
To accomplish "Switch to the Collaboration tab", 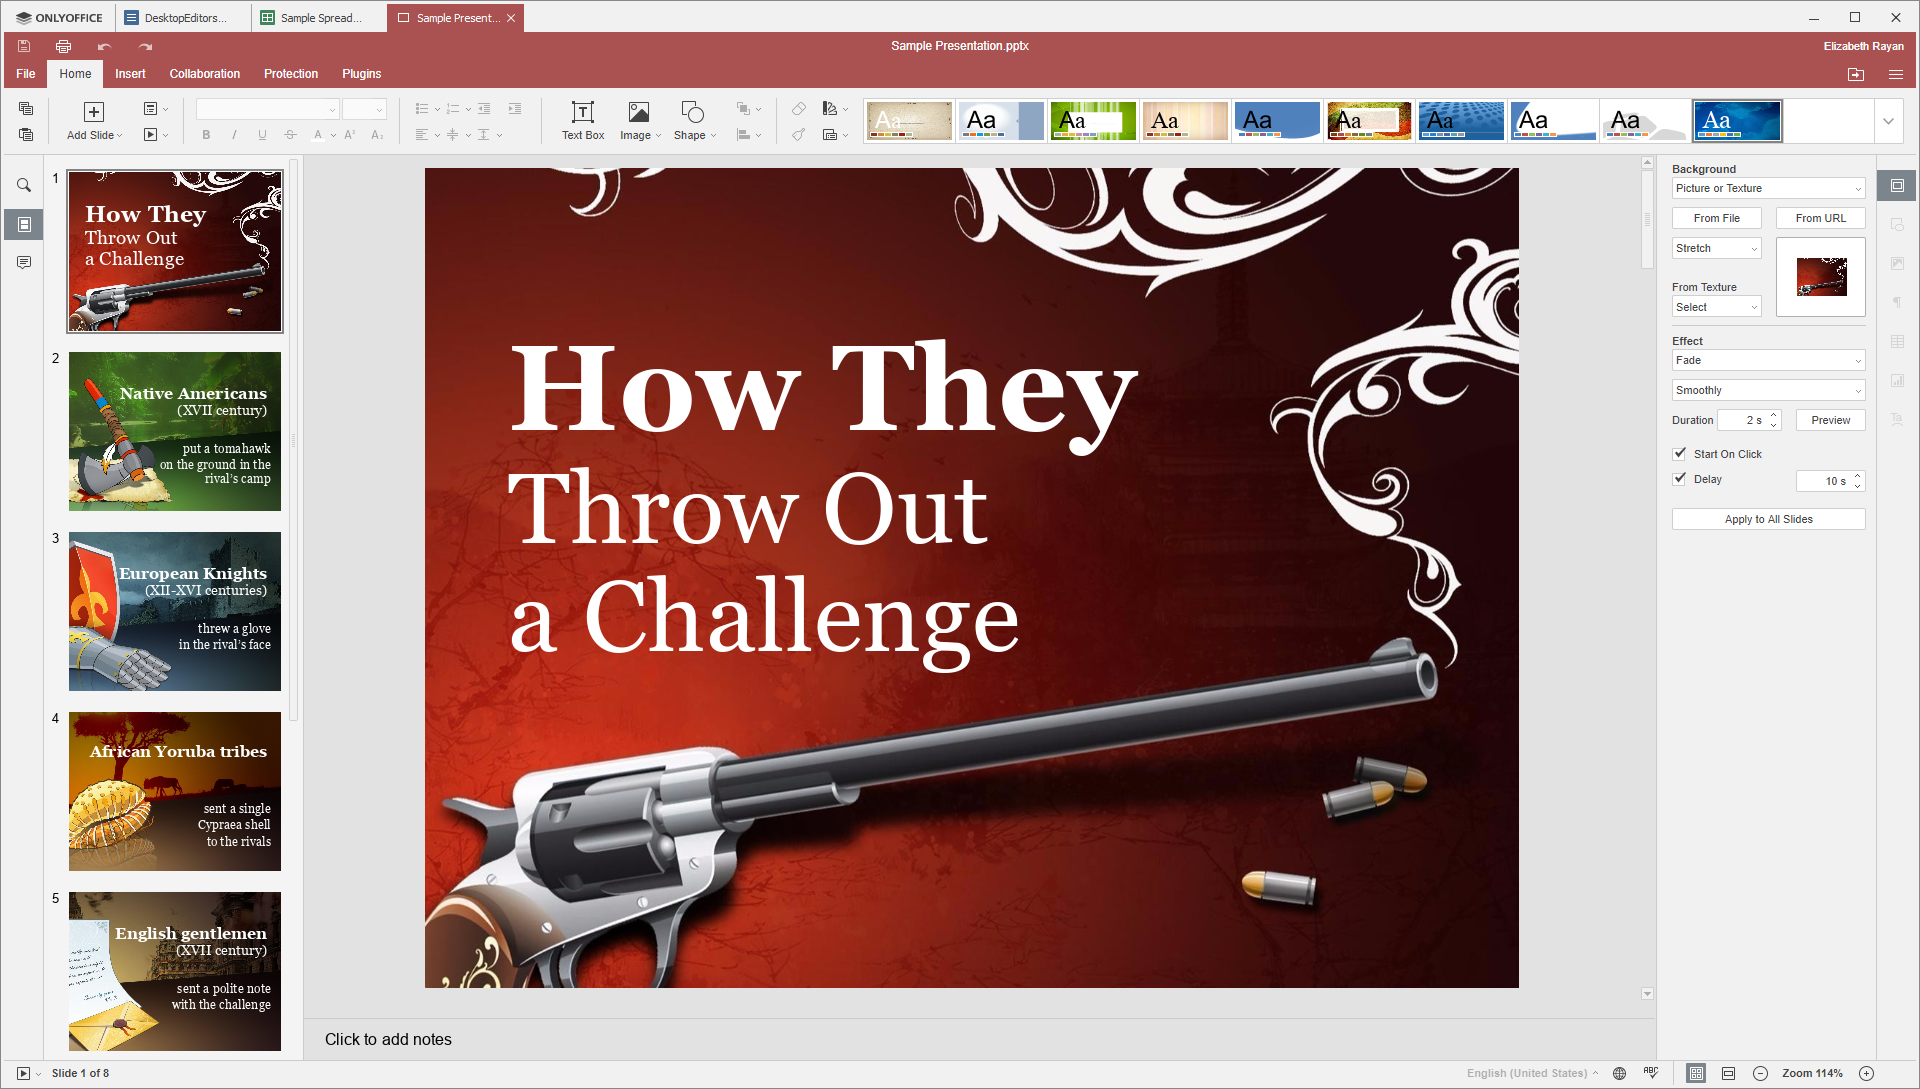I will click(205, 74).
